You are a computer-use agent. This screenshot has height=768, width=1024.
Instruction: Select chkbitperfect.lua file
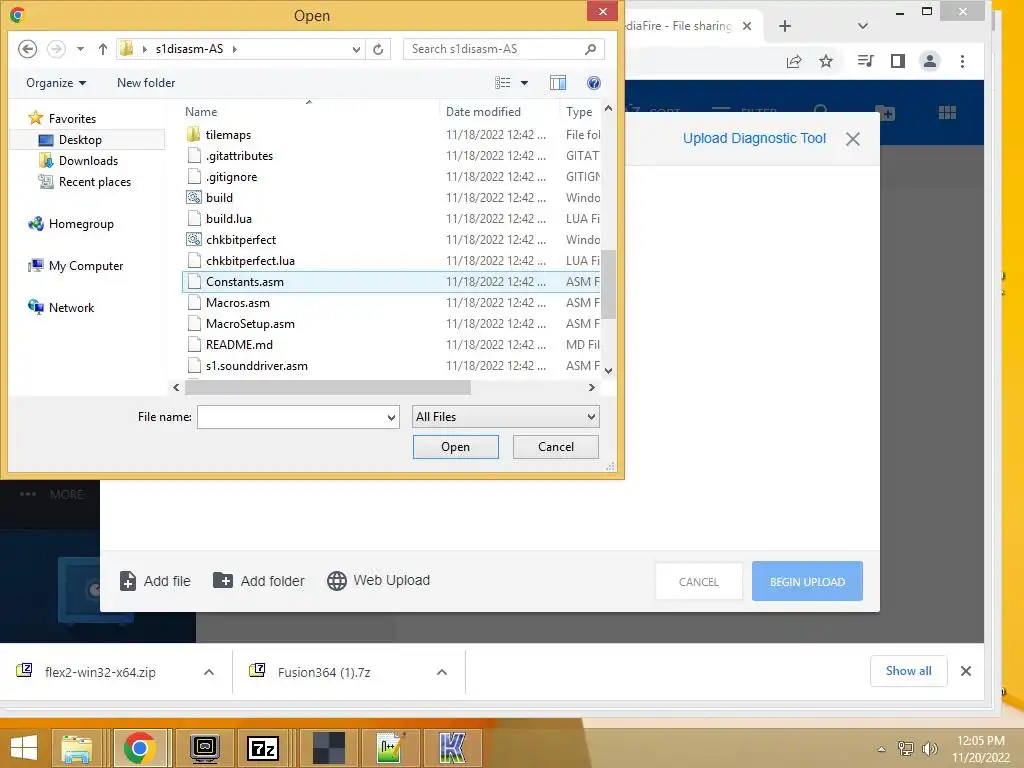391,261
